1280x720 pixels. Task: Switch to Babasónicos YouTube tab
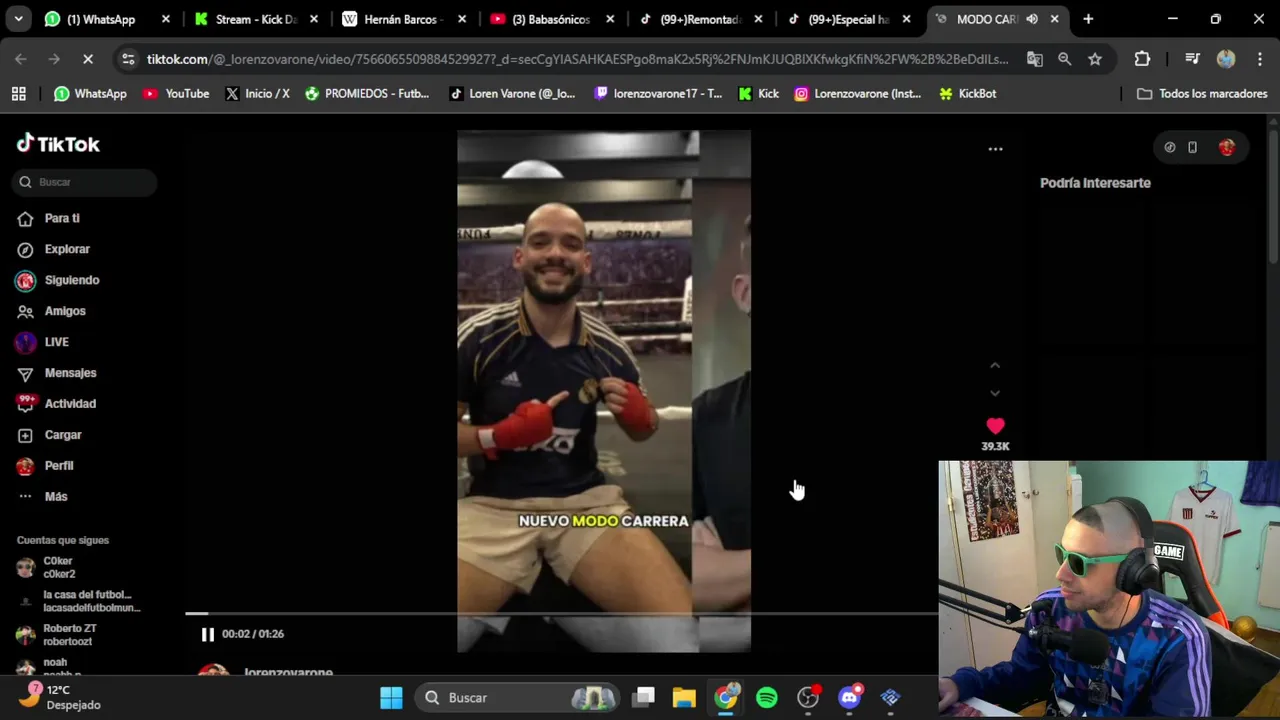coord(551,19)
